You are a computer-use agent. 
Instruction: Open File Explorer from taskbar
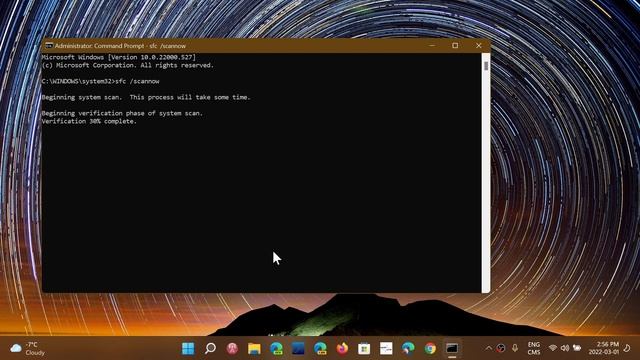coord(254,349)
